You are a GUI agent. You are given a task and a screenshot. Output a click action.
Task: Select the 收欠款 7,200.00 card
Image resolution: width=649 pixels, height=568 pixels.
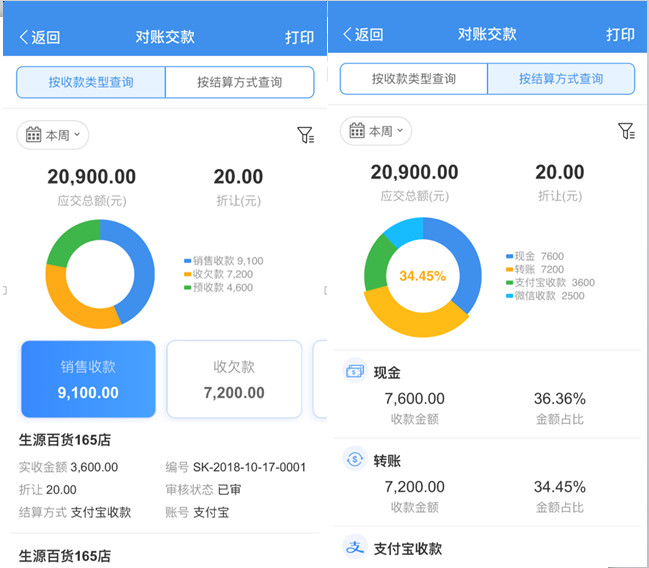click(234, 379)
